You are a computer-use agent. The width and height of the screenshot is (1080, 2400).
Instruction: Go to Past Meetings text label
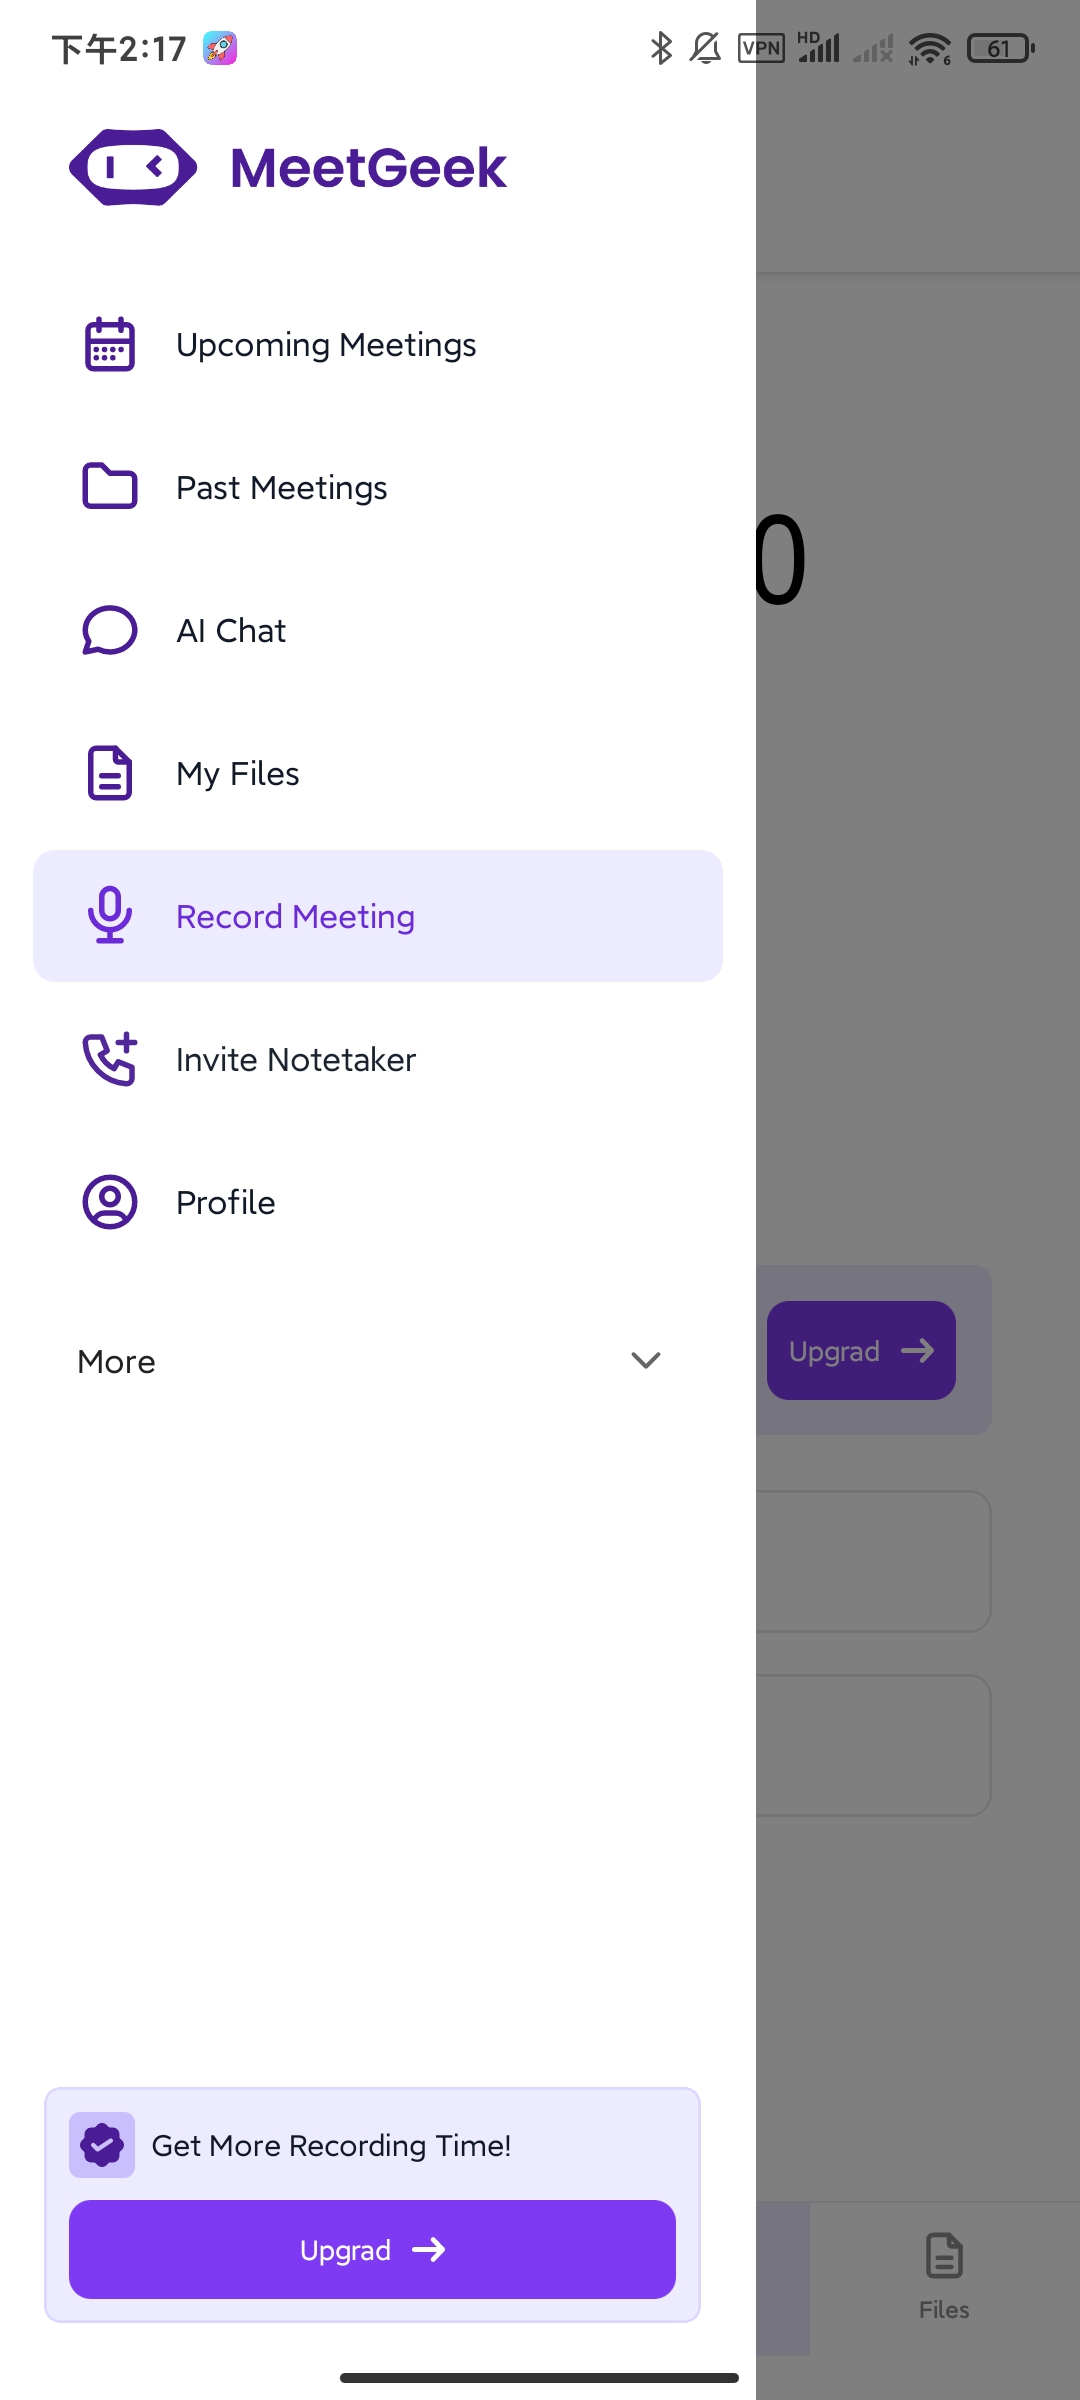[282, 488]
